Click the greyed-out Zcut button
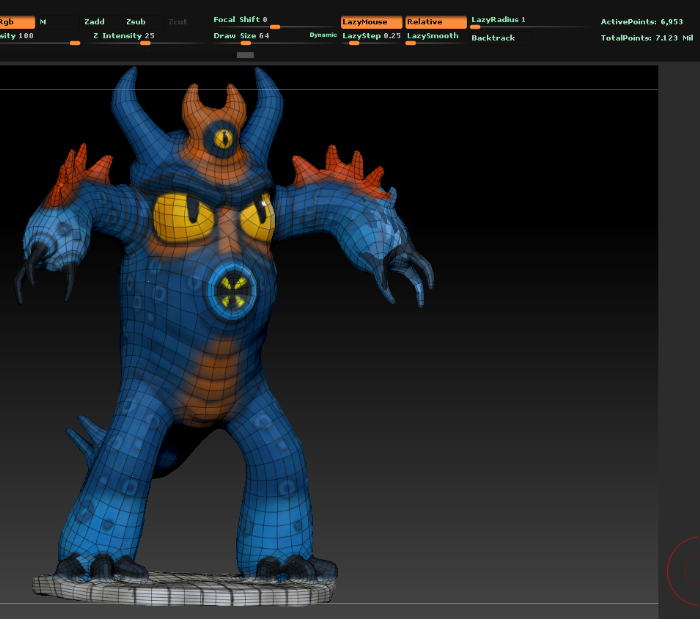This screenshot has height=619, width=700. pyautogui.click(x=177, y=22)
